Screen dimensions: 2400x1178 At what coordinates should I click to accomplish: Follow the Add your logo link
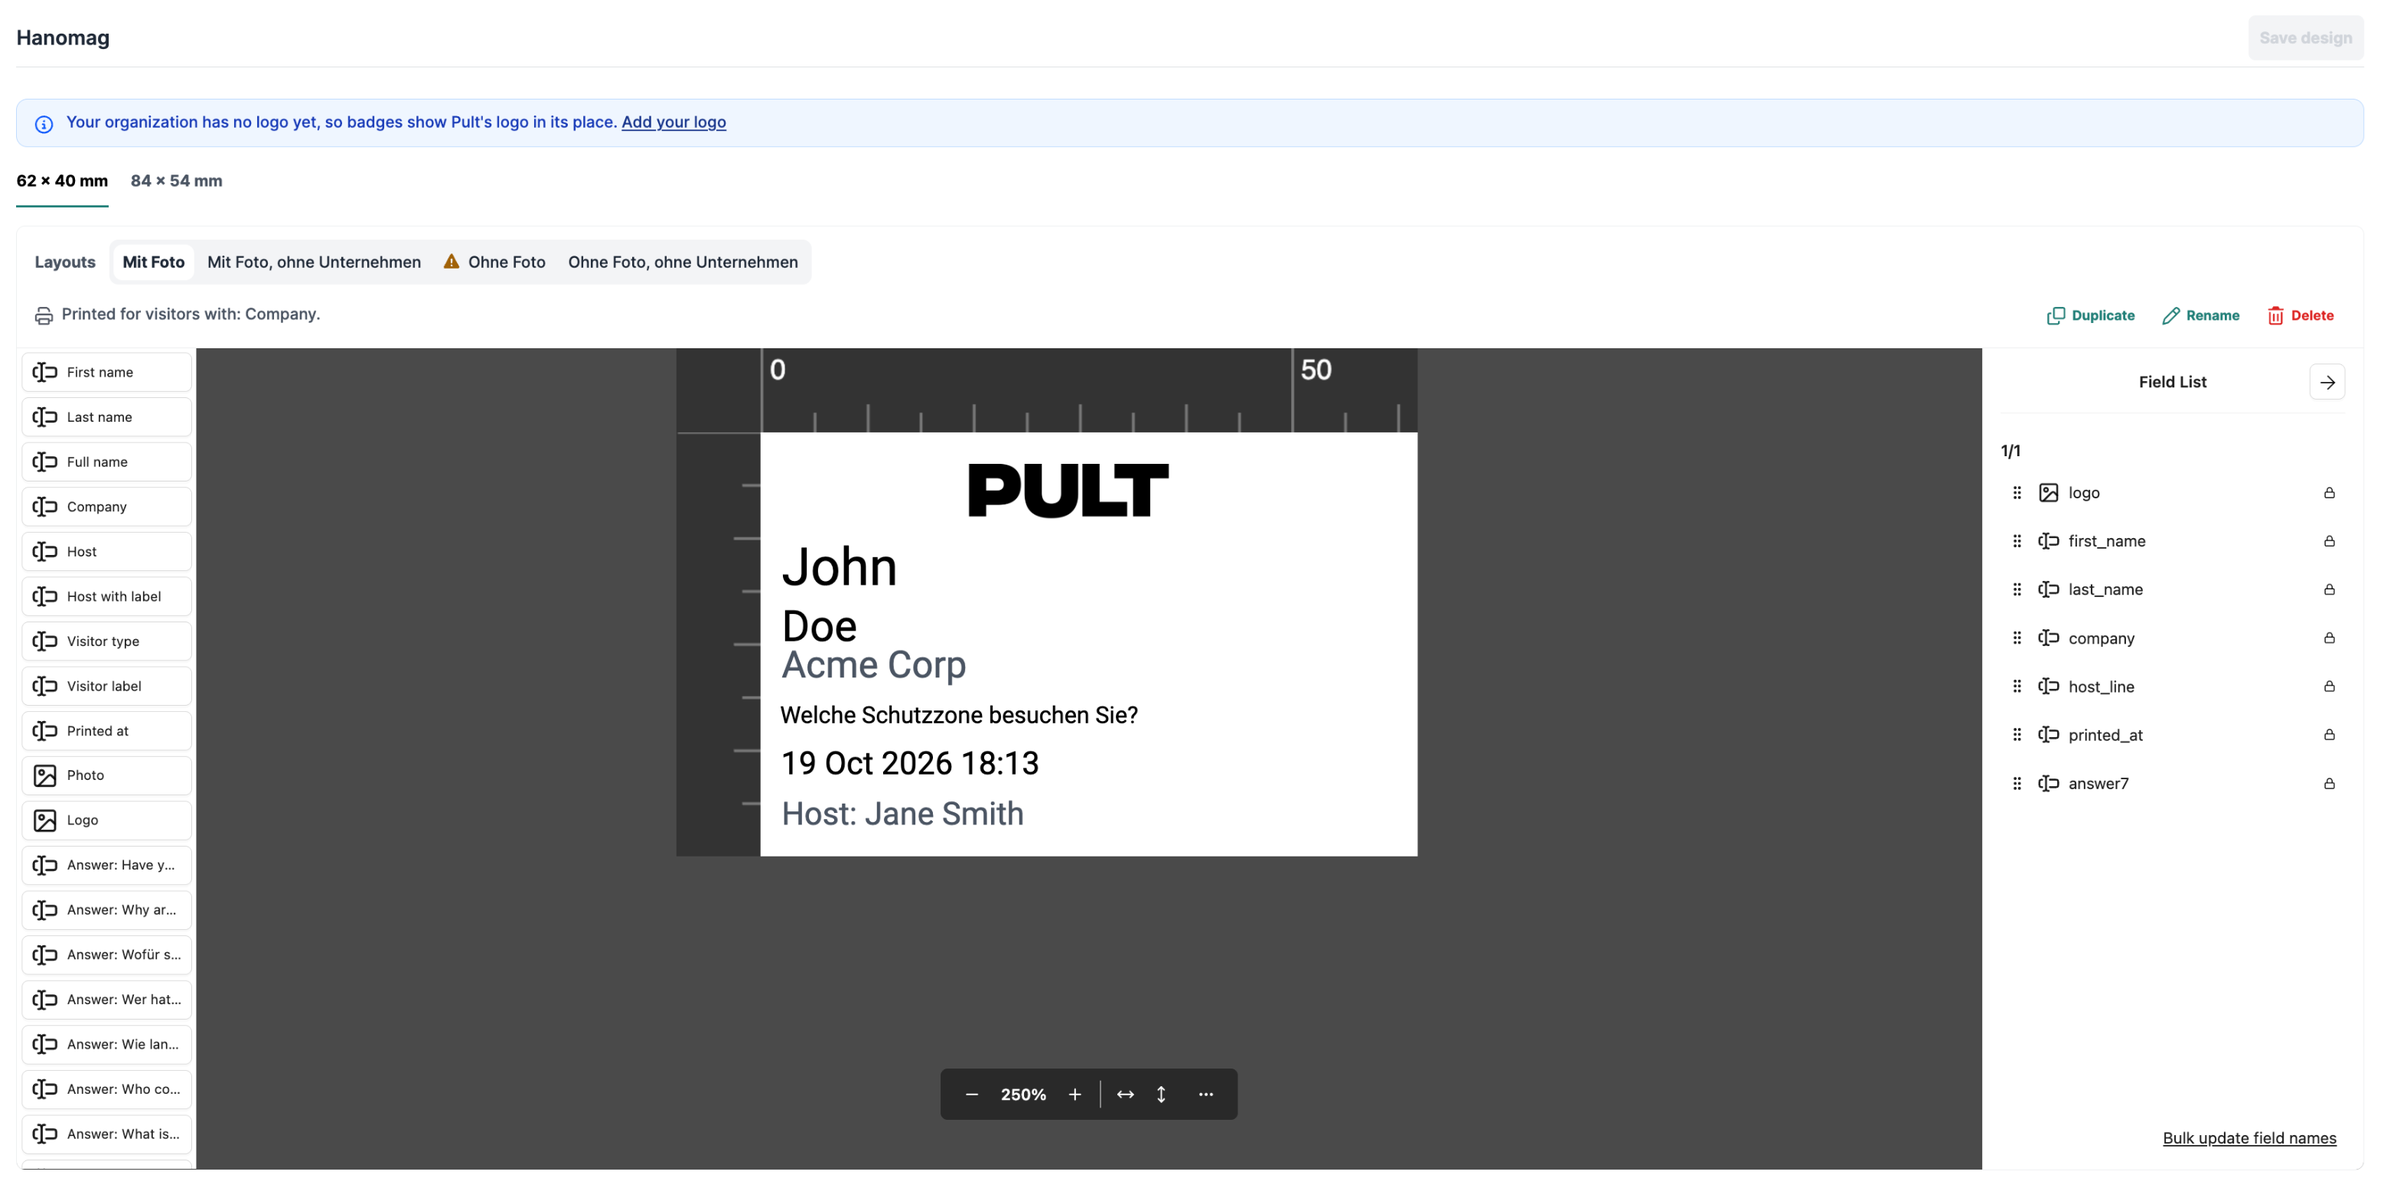click(x=674, y=122)
